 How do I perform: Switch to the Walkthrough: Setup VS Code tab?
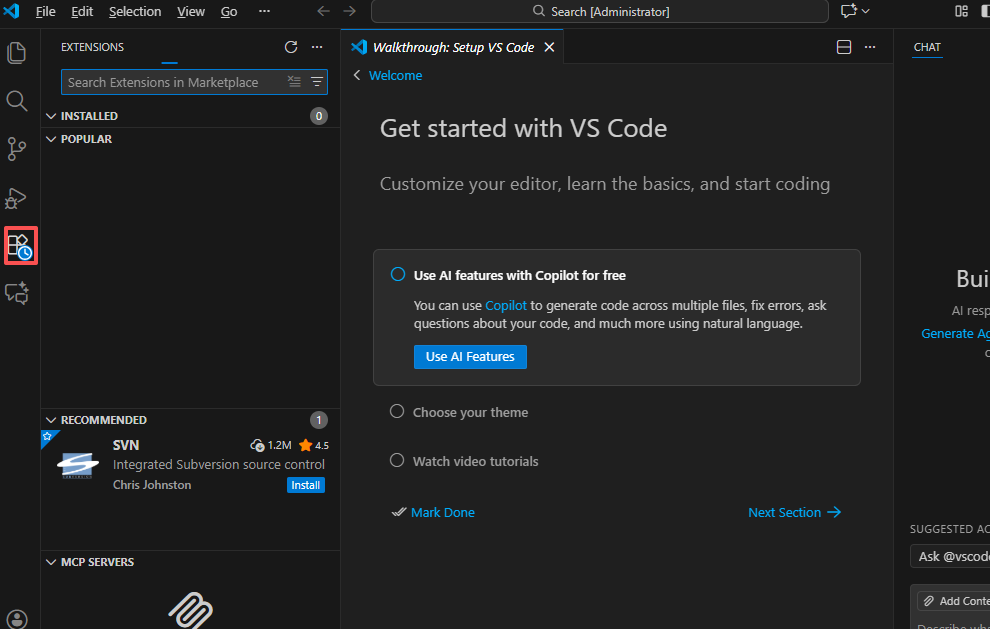(x=453, y=47)
